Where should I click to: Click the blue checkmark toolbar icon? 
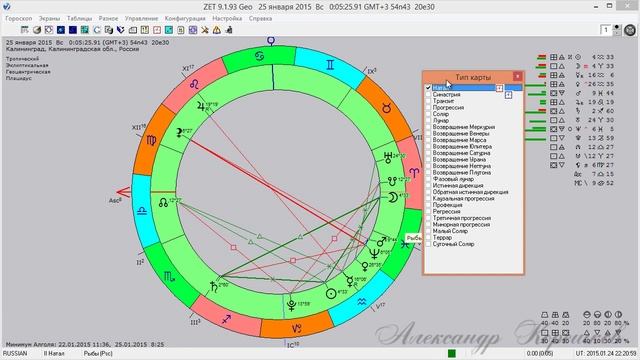(x=120, y=30)
